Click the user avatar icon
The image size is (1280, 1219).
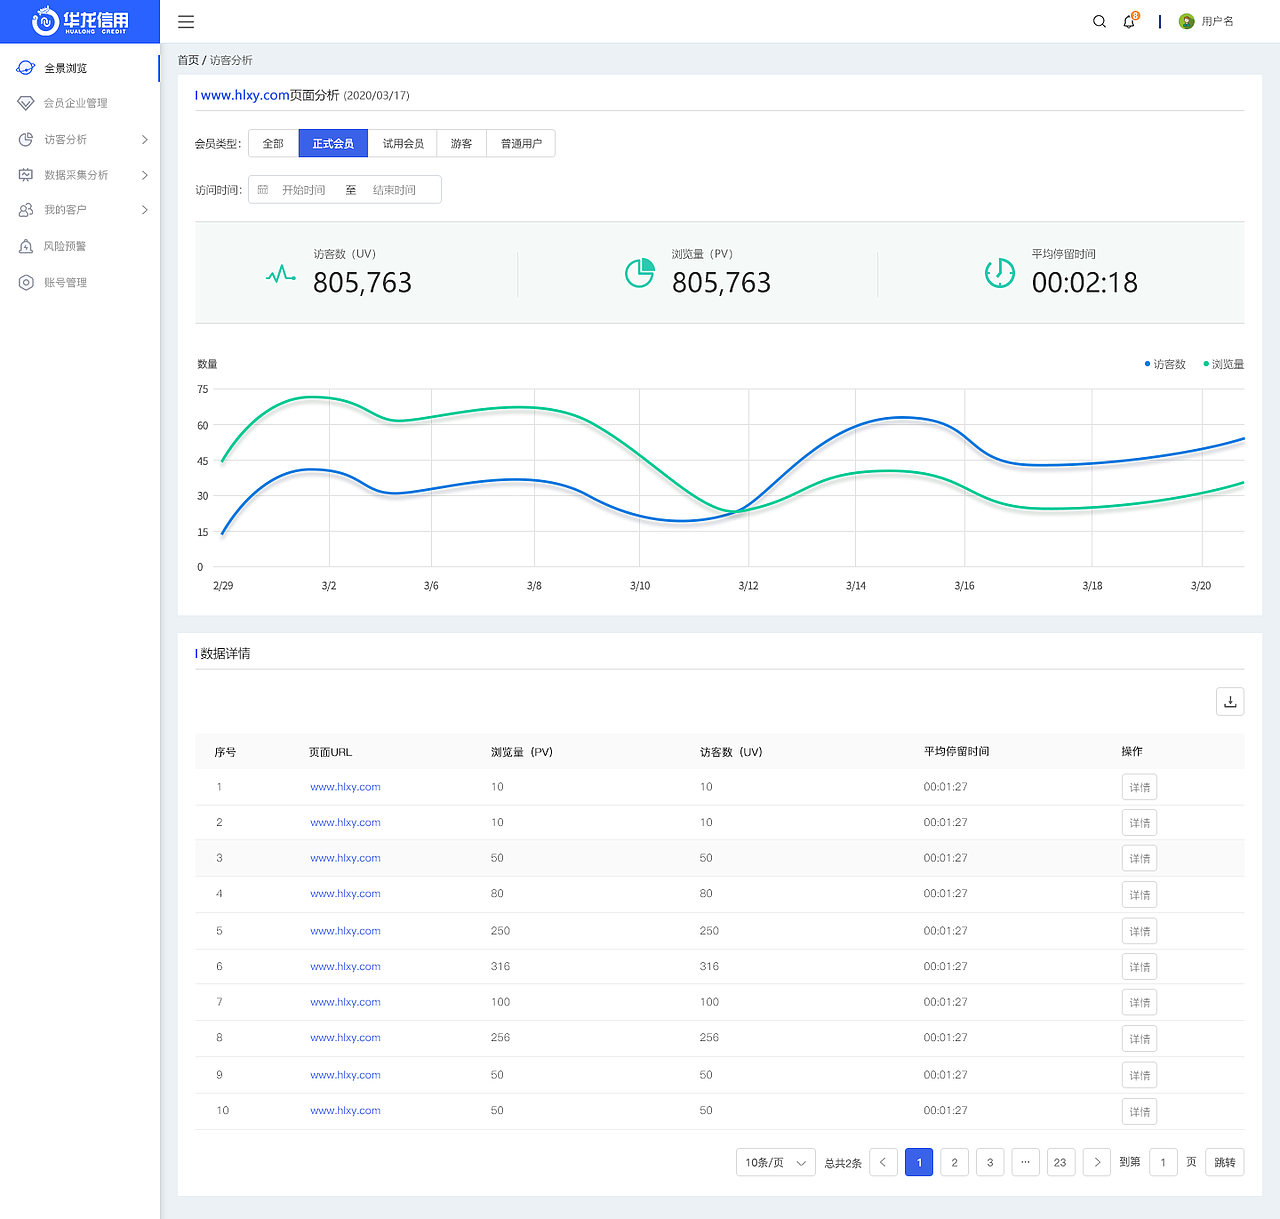tap(1187, 21)
